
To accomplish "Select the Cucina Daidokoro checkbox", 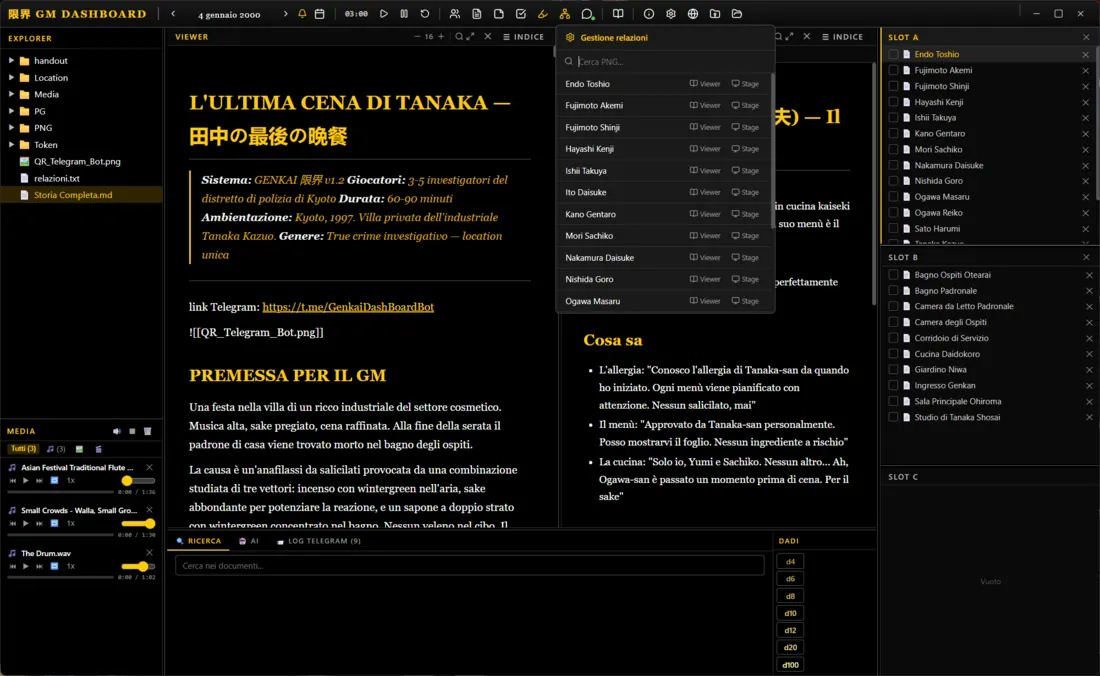I will [893, 354].
